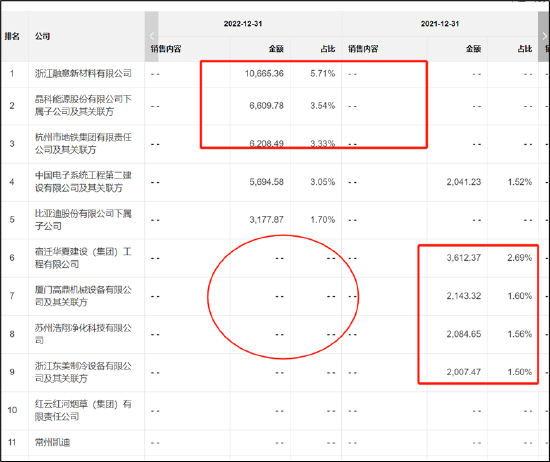
Task: Click amount 10,665.36 in row 1
Action: pyautogui.click(x=264, y=73)
